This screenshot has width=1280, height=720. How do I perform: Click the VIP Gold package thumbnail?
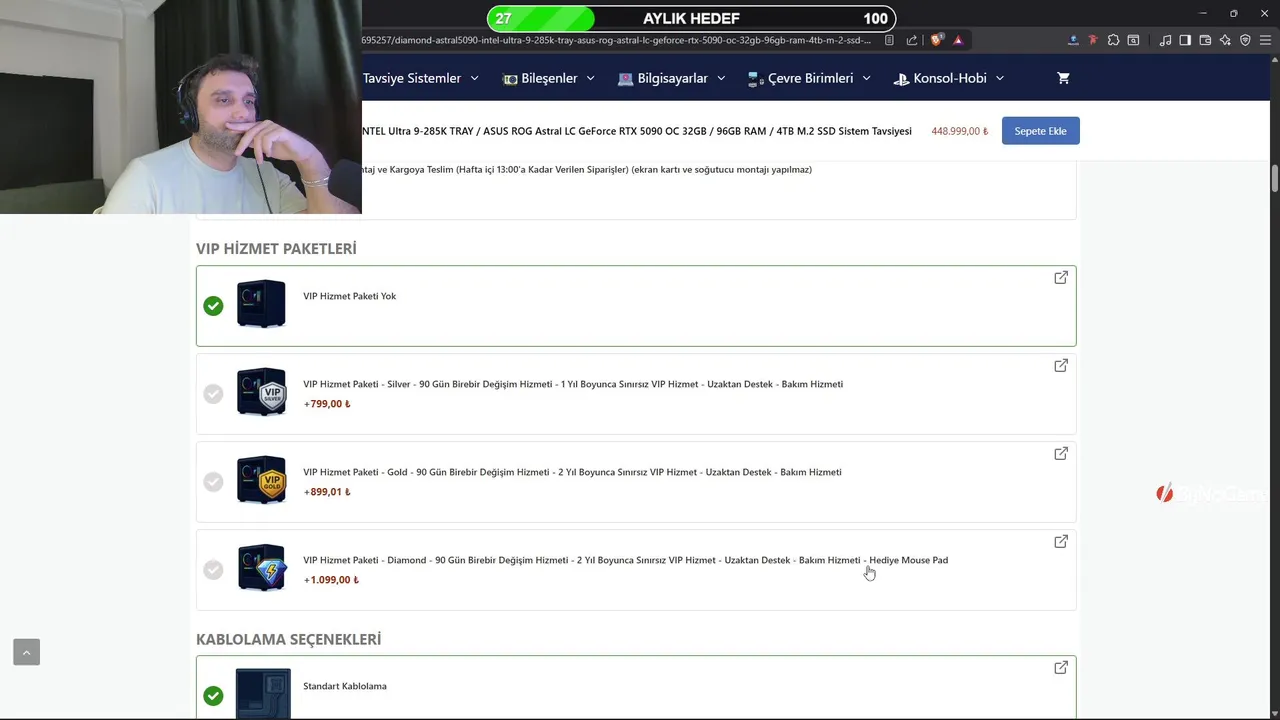point(261,480)
